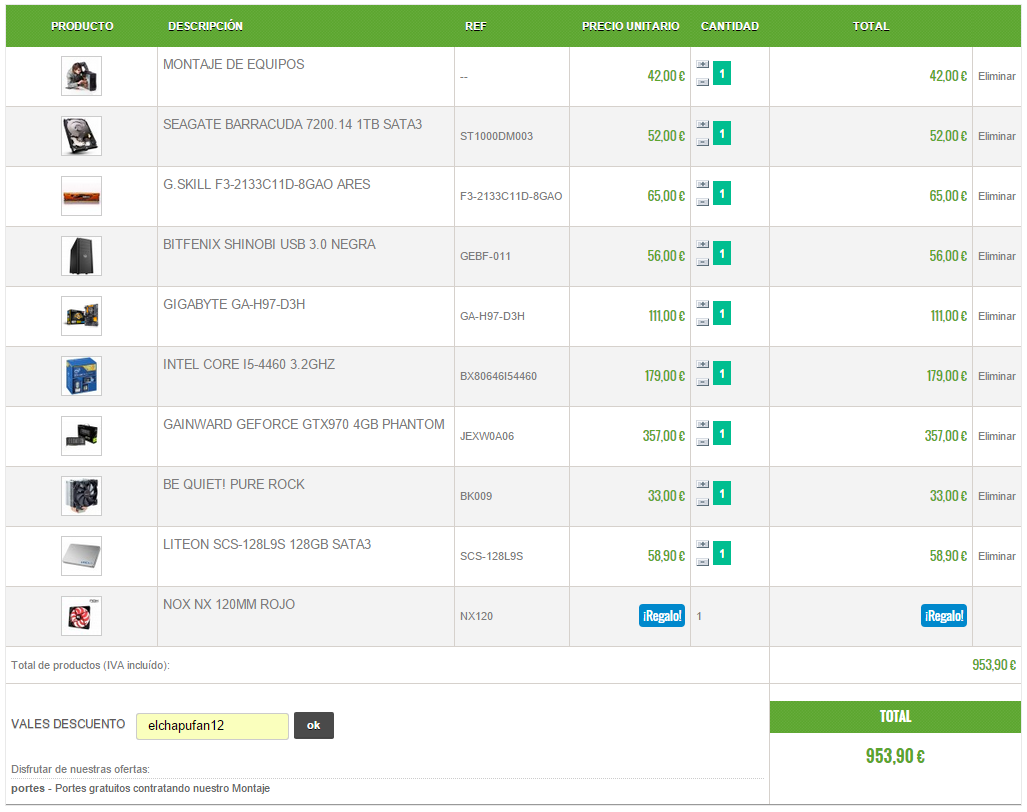1027x812 pixels.
Task: Open the G.Skill Ares RAM thumbnail
Action: 81,196
